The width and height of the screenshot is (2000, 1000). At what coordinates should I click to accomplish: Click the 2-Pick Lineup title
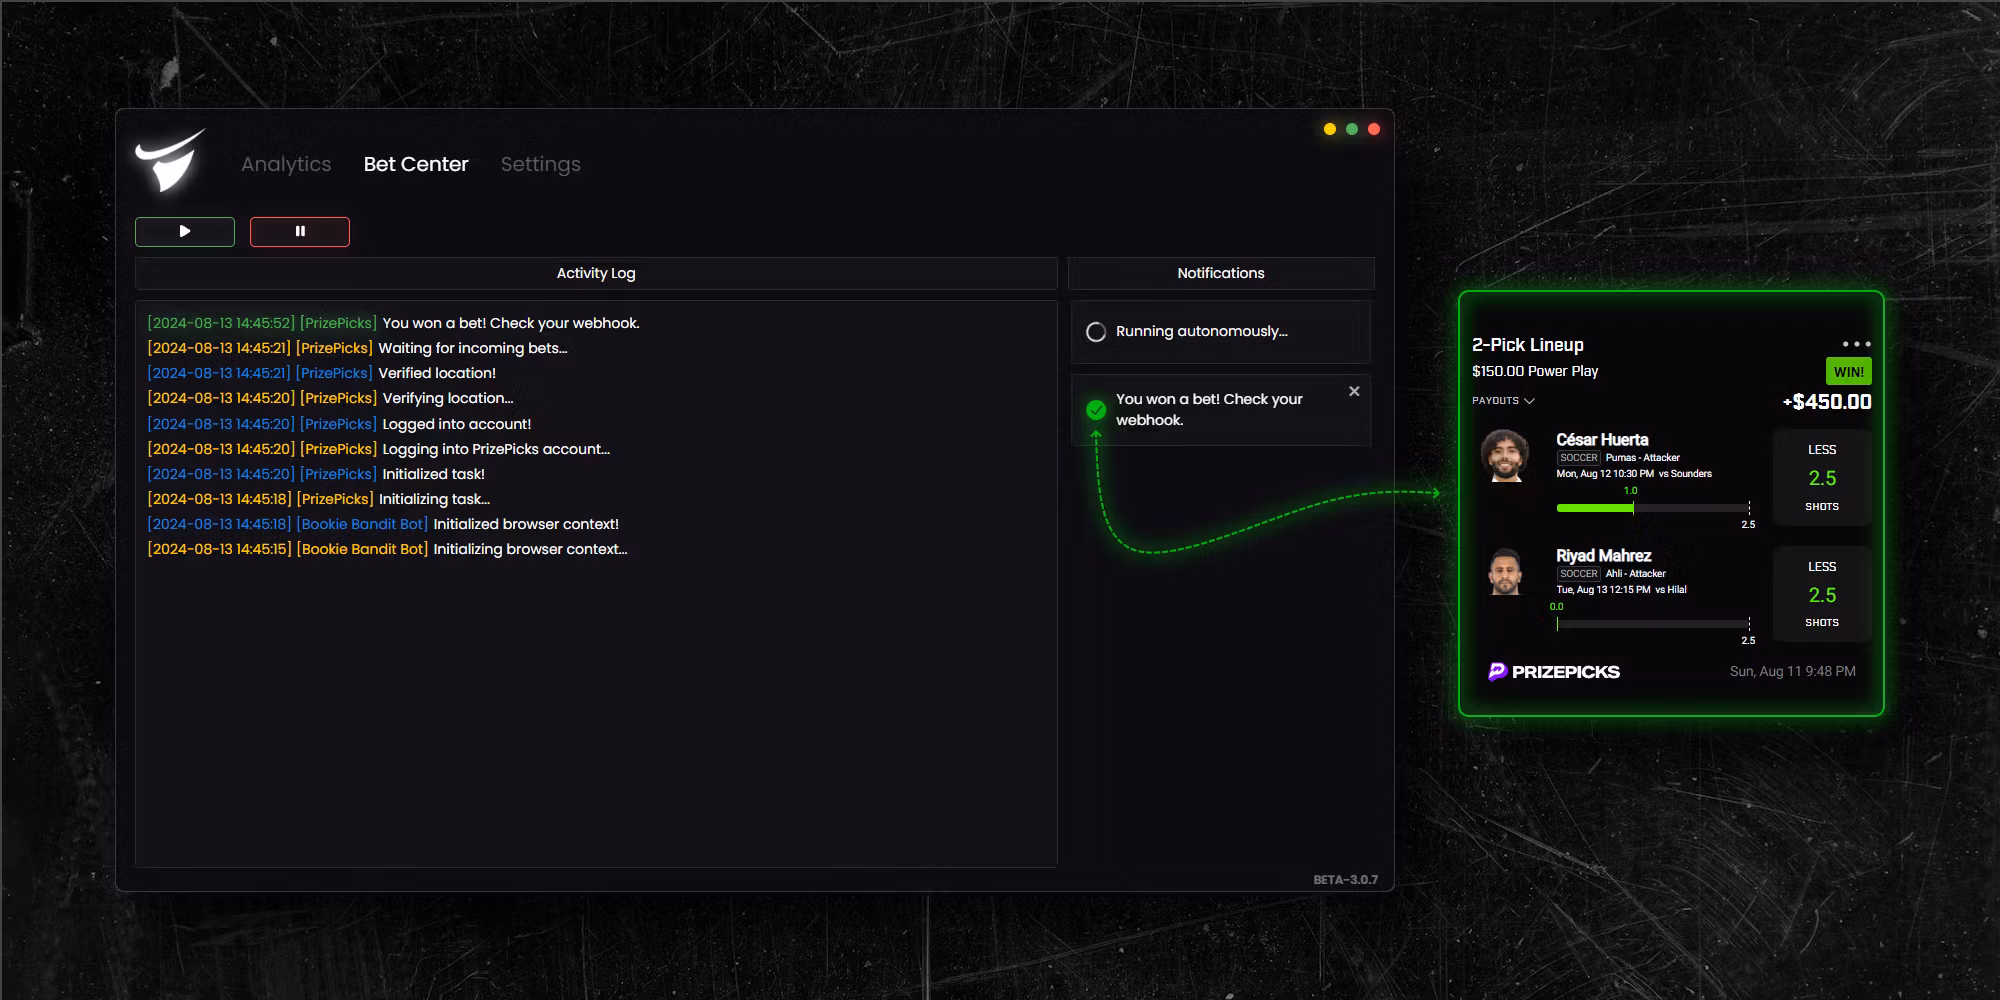[x=1528, y=345]
